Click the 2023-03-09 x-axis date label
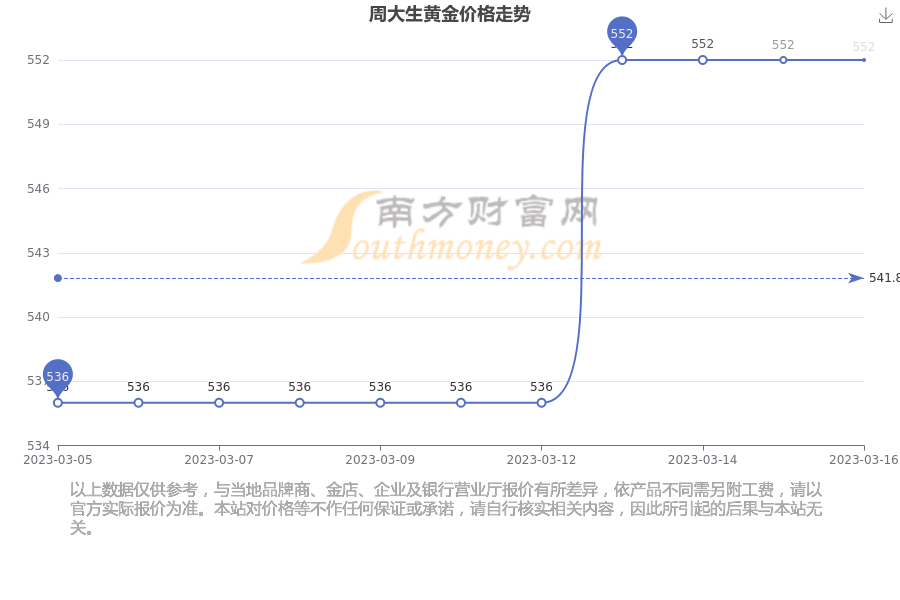Viewport: 900px width, 600px height. (380, 460)
